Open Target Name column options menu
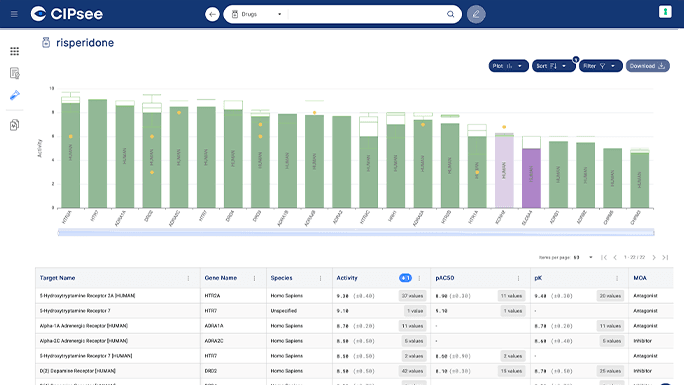Image resolution: width=684 pixels, height=385 pixels. point(188,278)
